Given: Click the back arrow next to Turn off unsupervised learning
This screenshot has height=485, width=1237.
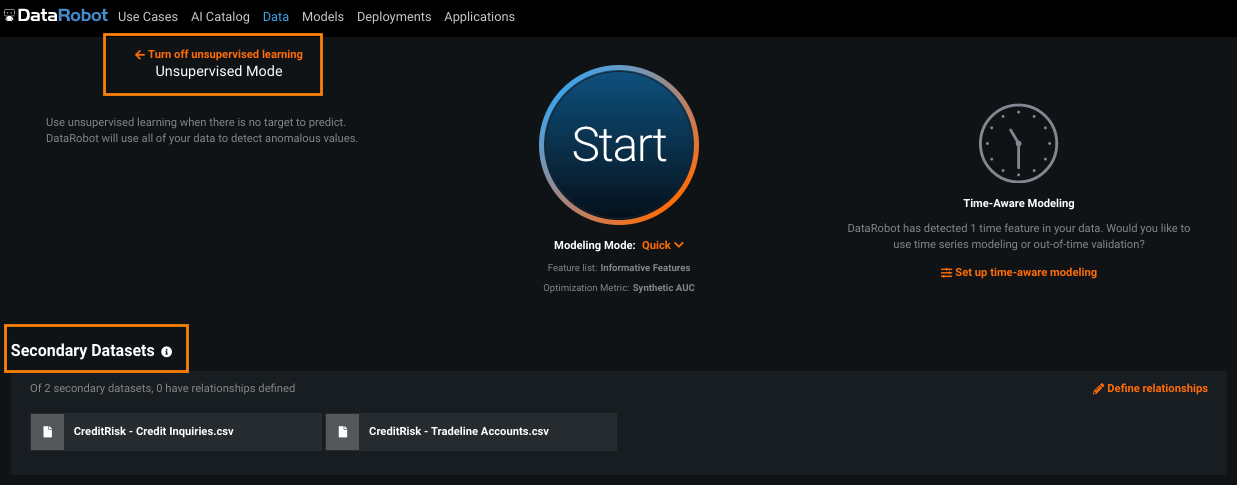Looking at the screenshot, I should coord(140,54).
